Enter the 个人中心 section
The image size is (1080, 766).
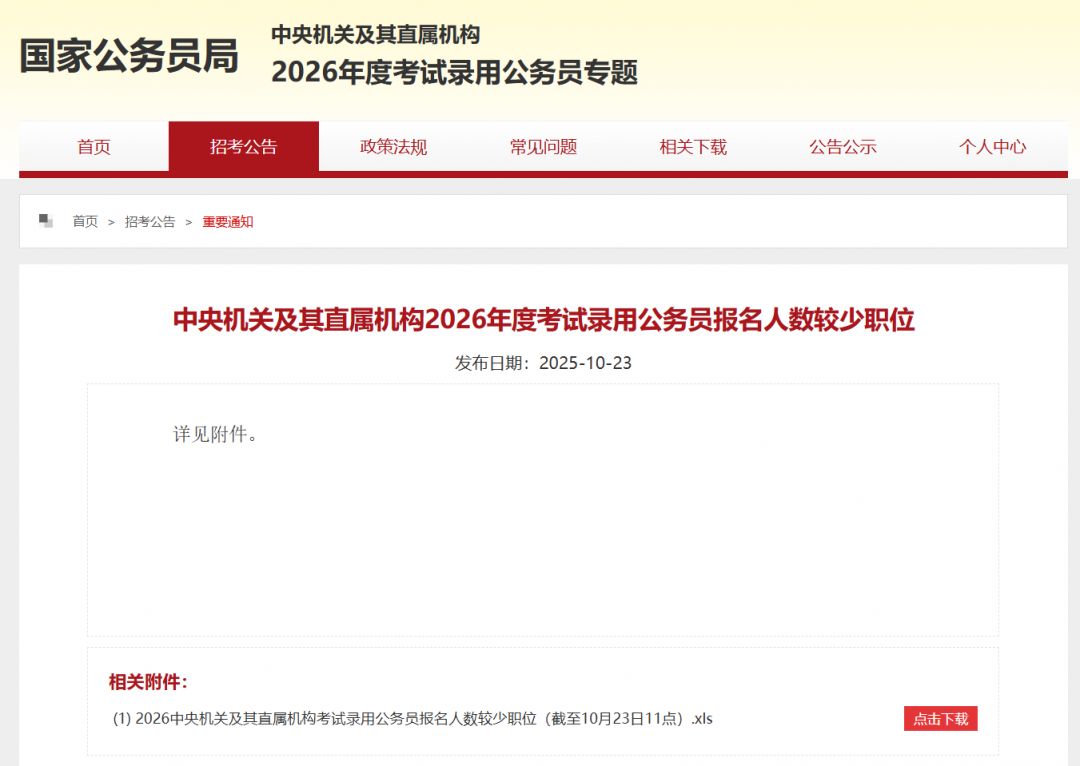(992, 147)
